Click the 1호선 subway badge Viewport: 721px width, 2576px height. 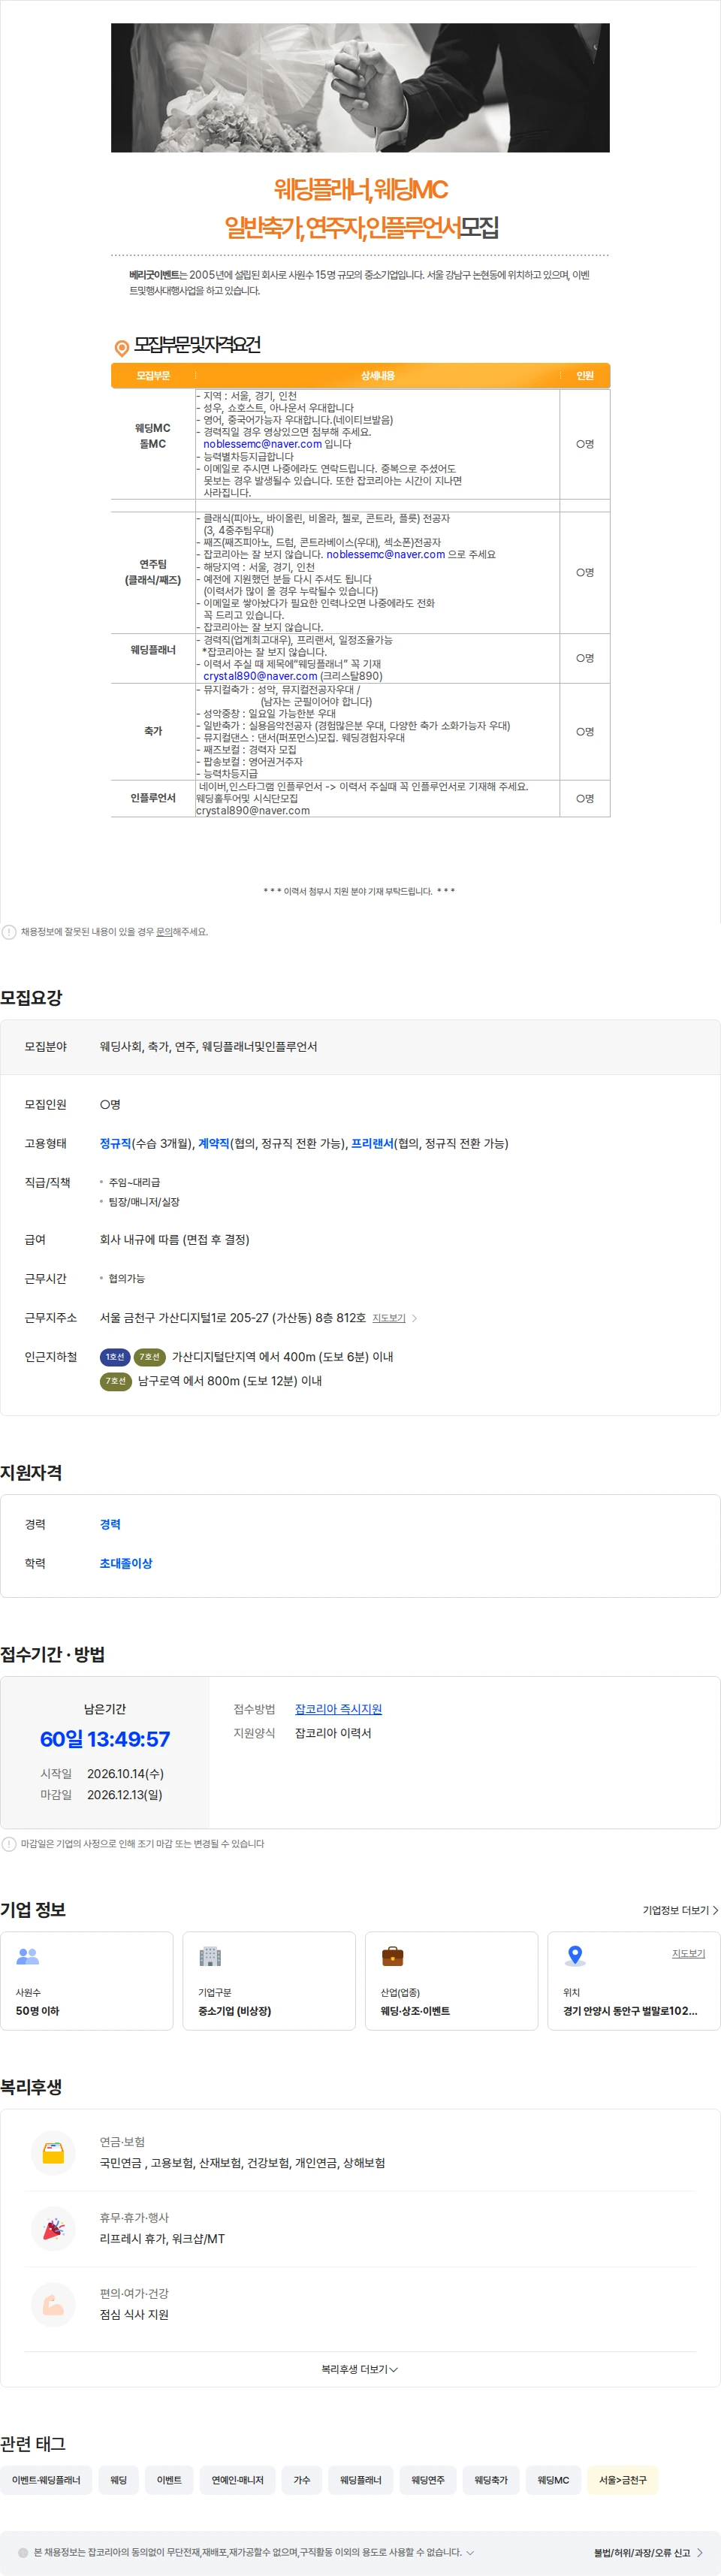click(x=115, y=1357)
